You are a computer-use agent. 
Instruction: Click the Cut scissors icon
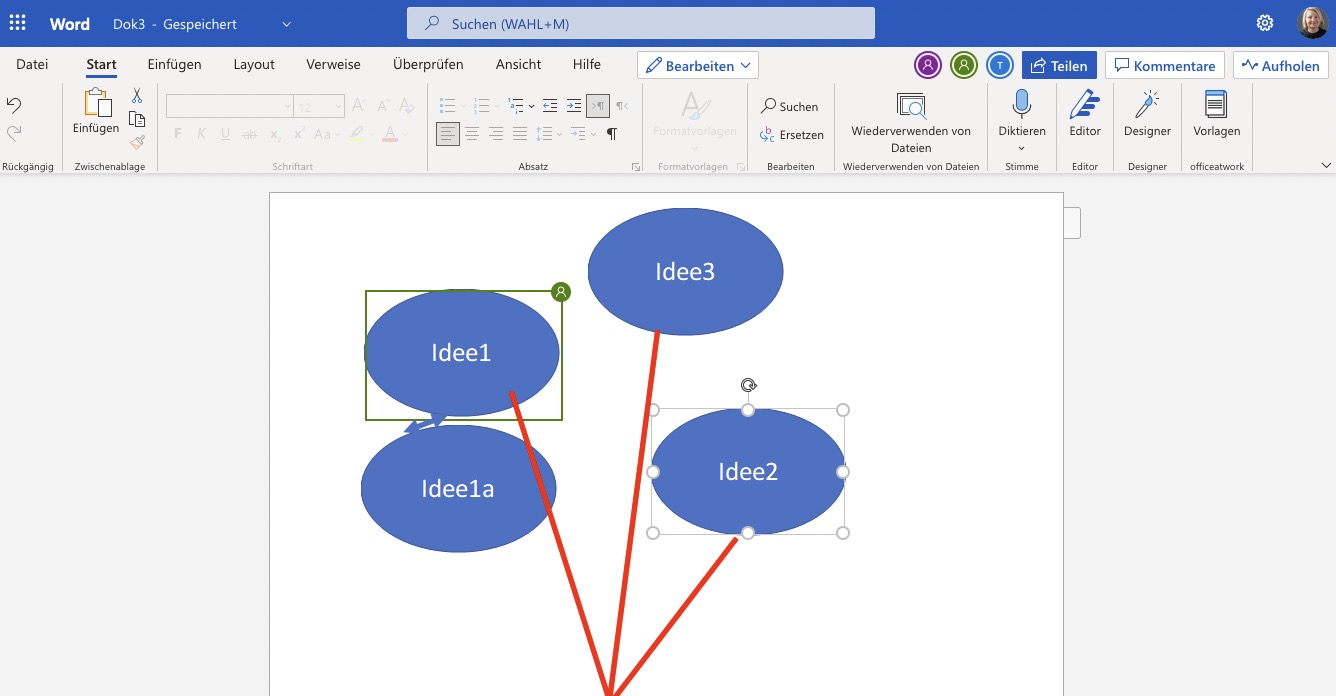click(x=137, y=96)
